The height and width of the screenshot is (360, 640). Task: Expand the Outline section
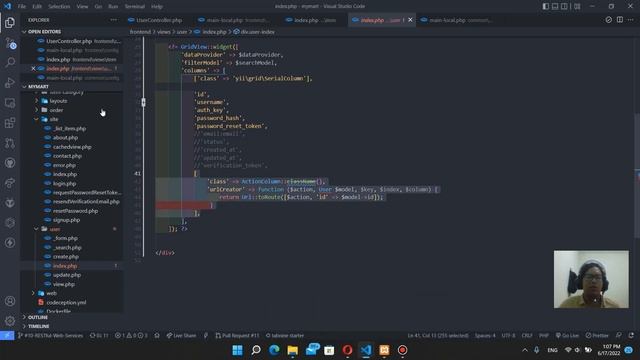(x=38, y=317)
